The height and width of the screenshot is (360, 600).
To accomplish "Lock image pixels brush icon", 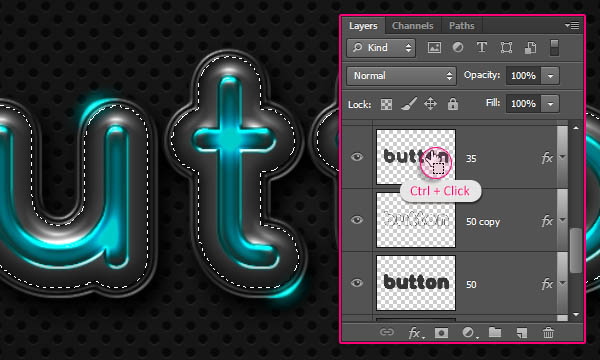I will [x=409, y=104].
